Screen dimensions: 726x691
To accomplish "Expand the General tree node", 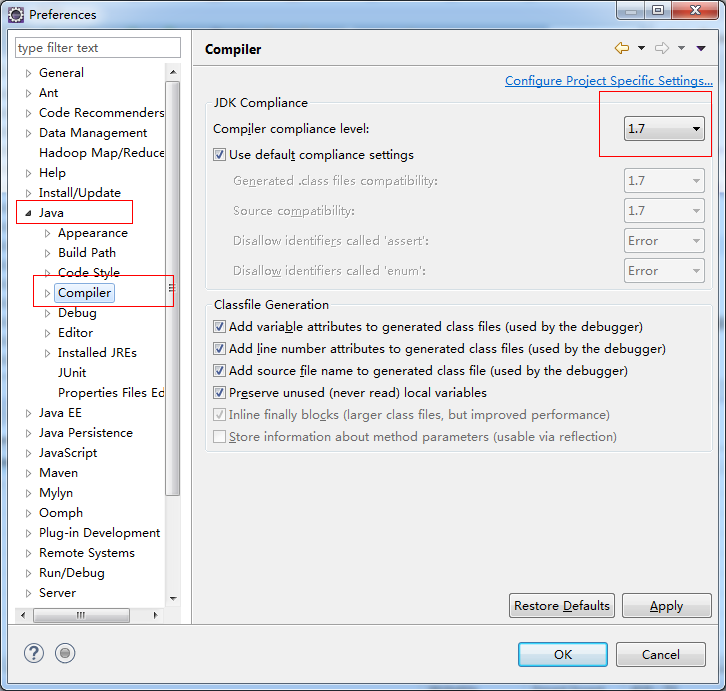I will click(28, 73).
